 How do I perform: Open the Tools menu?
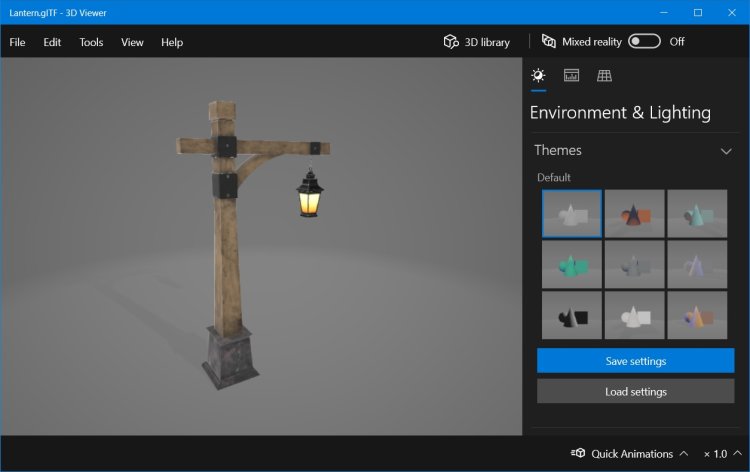[x=91, y=42]
